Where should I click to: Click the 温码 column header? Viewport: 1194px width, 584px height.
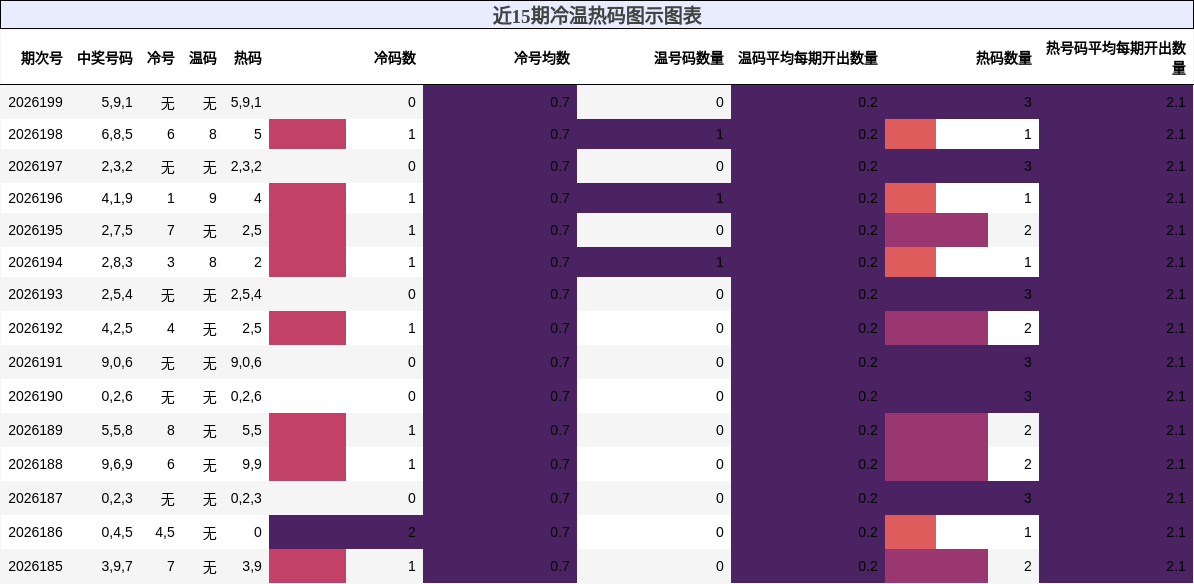coord(203,58)
